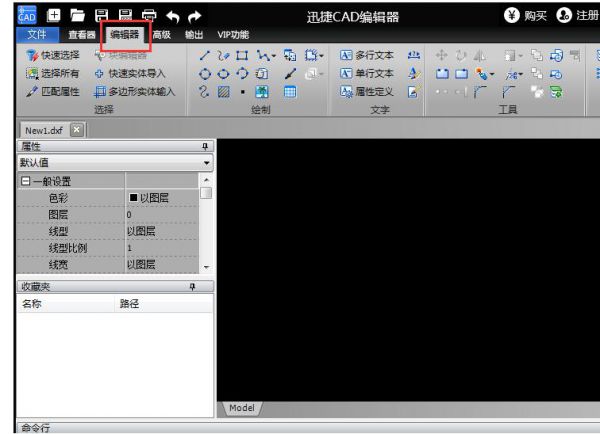Click the print icon in quick access bar
The image size is (600, 434).
[146, 14]
